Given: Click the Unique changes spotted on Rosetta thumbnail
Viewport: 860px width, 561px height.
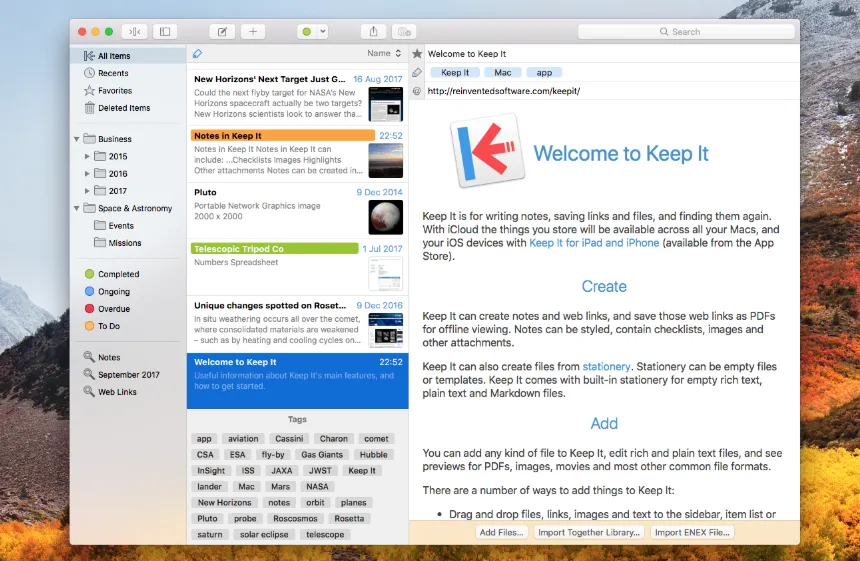Looking at the screenshot, I should coord(386,330).
